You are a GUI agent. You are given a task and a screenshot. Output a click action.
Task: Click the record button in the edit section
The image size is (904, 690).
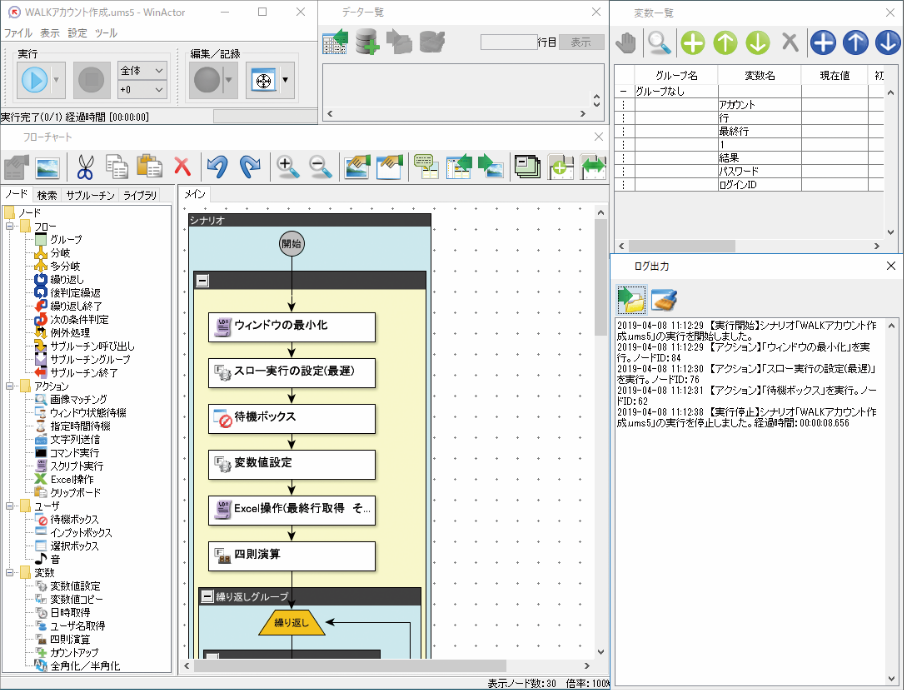(x=207, y=80)
